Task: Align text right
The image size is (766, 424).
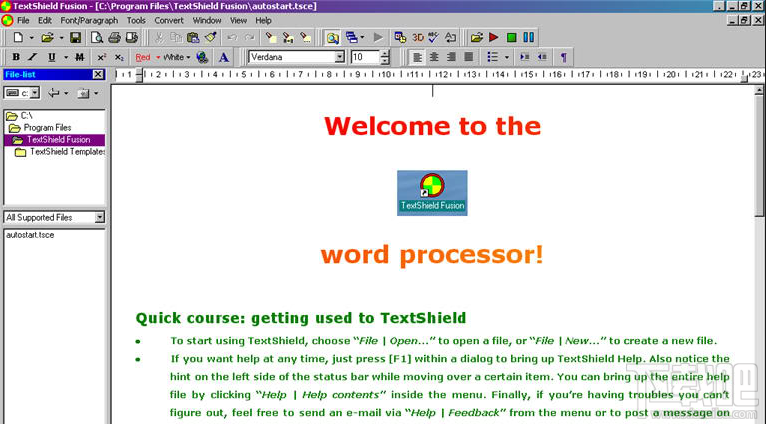Action: click(451, 57)
